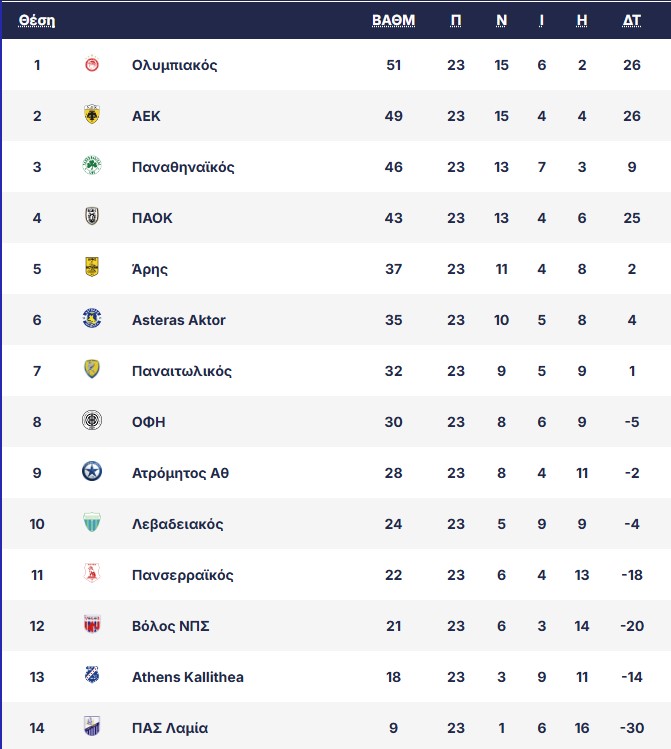Click the Ολυμπιακός club crest
Image resolution: width=671 pixels, height=749 pixels.
click(x=92, y=64)
